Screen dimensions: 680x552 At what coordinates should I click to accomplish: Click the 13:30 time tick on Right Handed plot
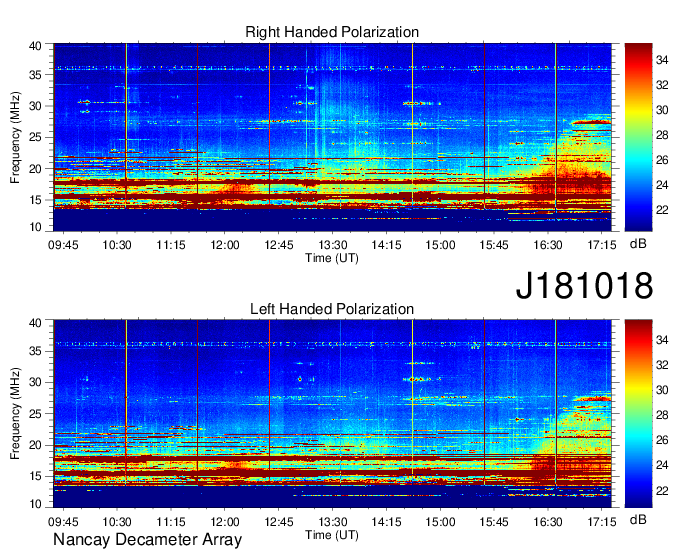333,245
